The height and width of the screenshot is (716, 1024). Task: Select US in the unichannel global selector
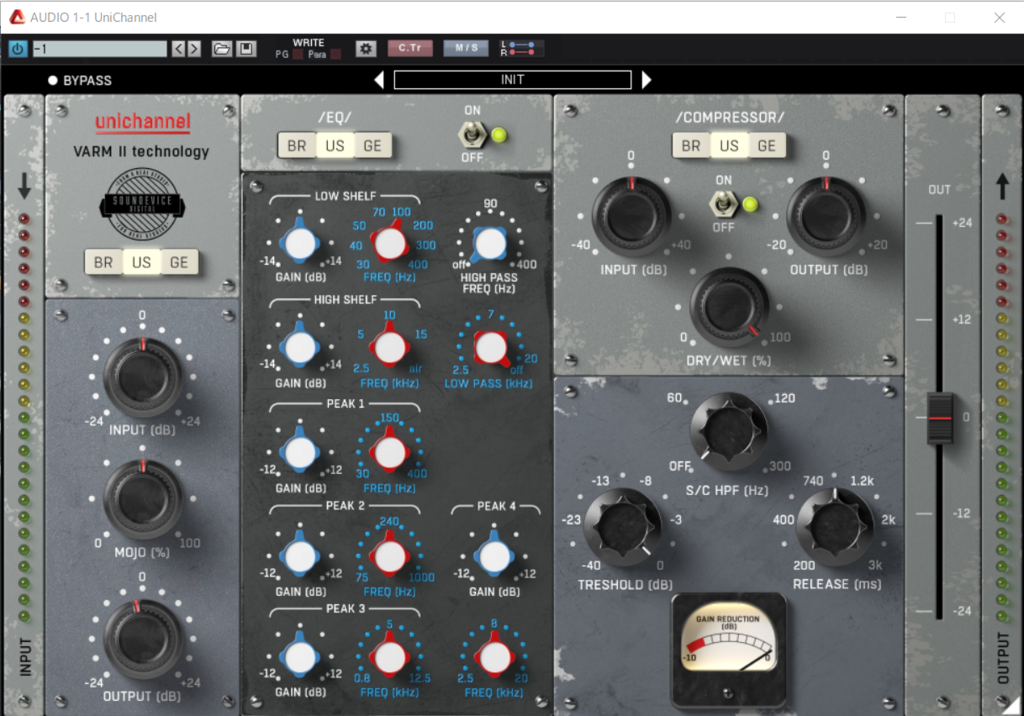(141, 263)
